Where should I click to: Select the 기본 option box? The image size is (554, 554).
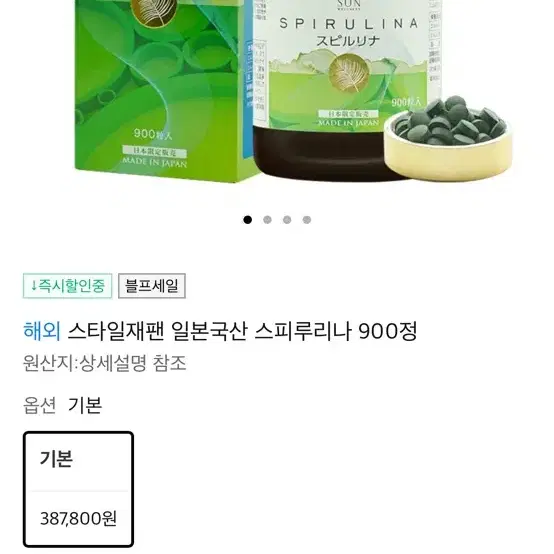[78, 489]
